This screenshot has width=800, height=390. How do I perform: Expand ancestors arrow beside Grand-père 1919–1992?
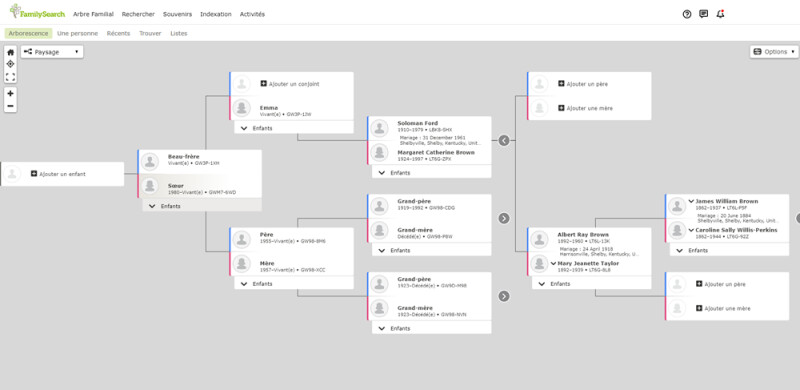504,218
